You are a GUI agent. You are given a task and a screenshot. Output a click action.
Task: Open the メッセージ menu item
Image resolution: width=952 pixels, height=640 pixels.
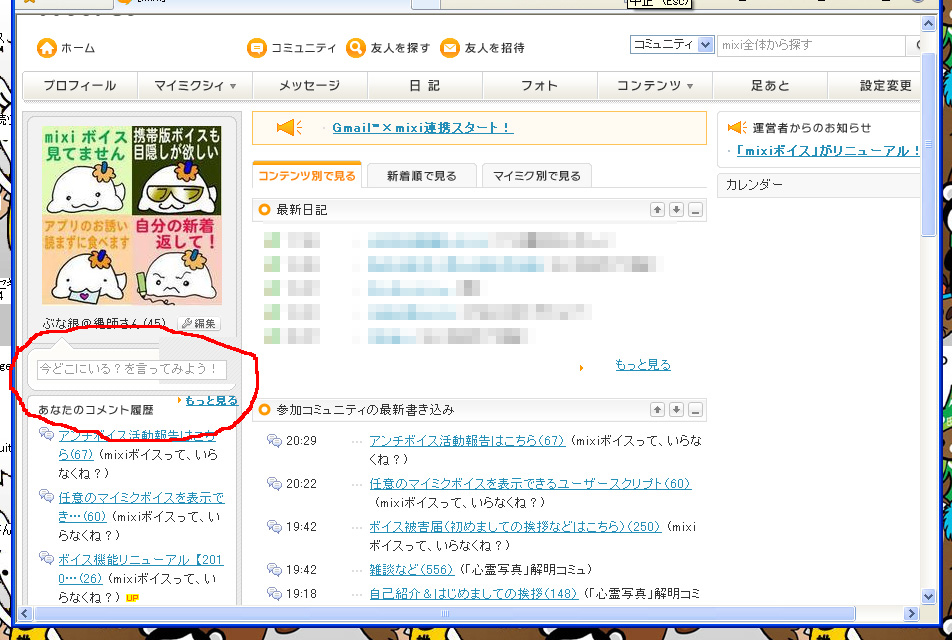coord(310,86)
